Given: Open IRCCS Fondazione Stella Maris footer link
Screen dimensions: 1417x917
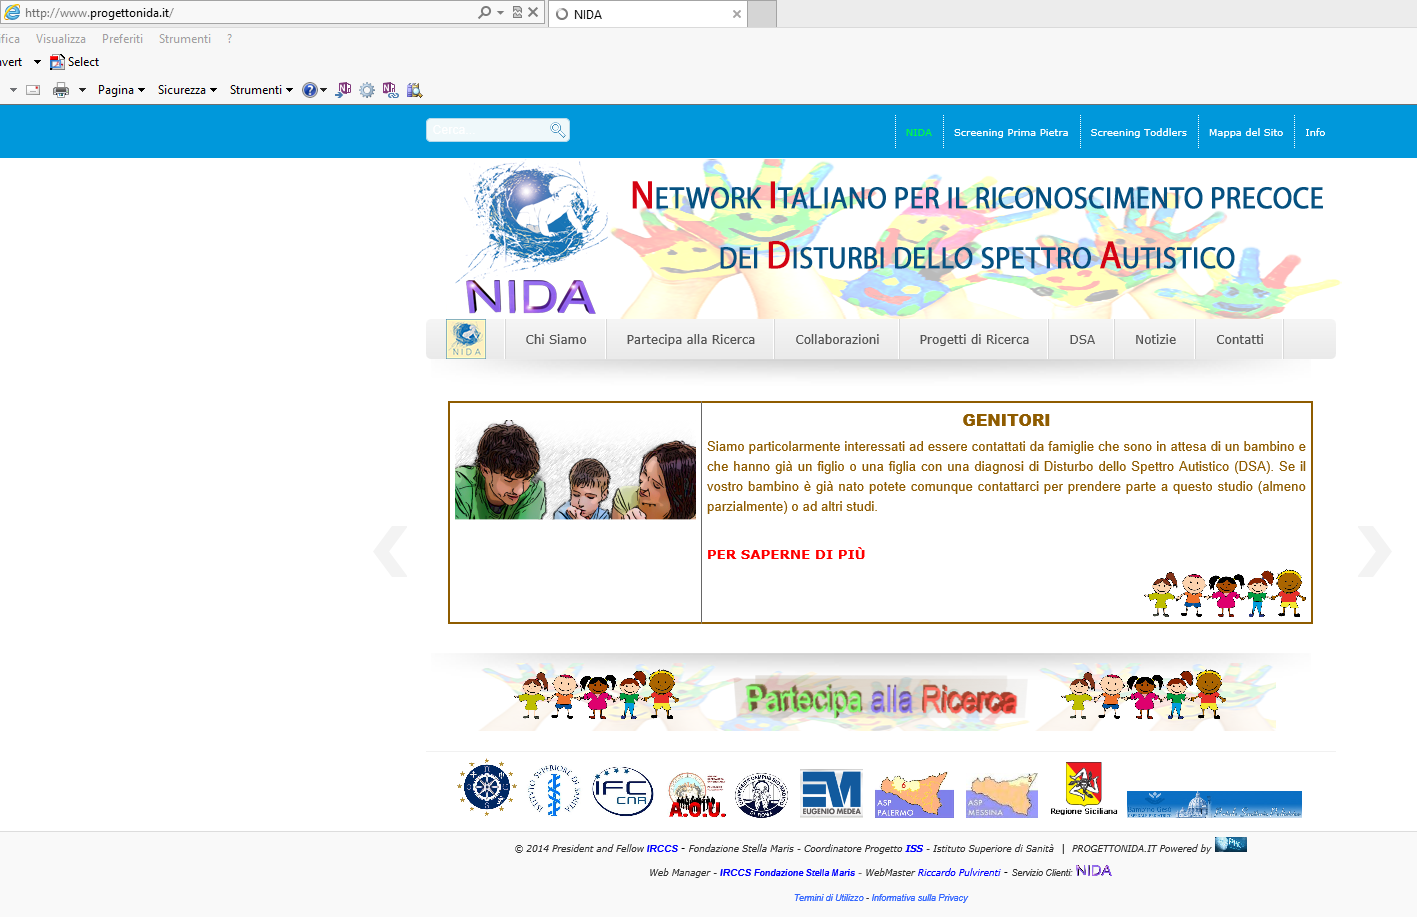Looking at the screenshot, I should coord(787,873).
